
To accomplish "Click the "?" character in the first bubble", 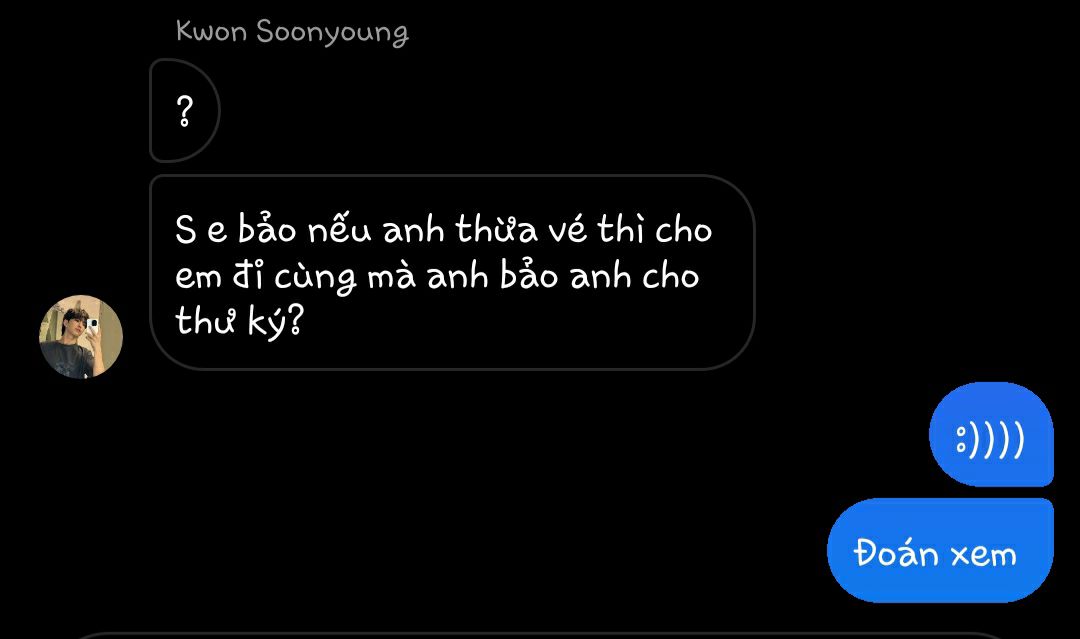I will coord(185,112).
